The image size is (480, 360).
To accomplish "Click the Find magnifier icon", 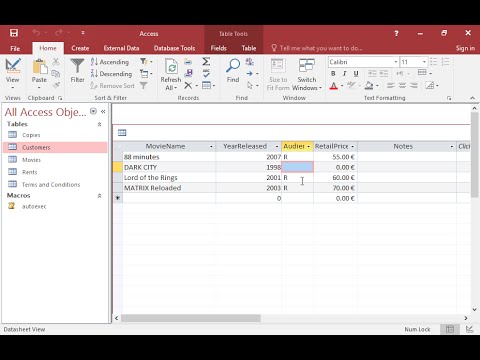I will point(233,66).
